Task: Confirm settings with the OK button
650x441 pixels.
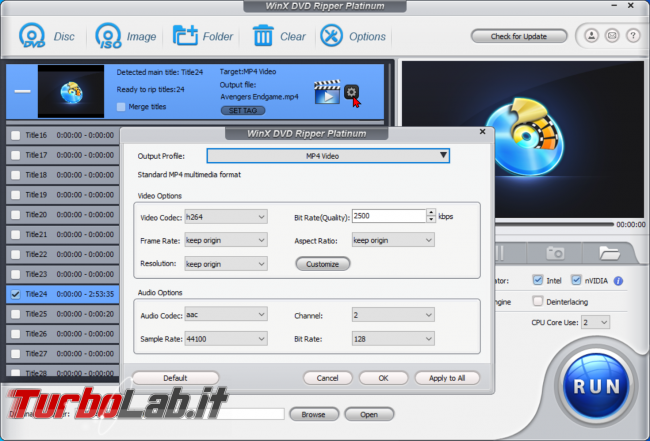Action: (x=383, y=378)
